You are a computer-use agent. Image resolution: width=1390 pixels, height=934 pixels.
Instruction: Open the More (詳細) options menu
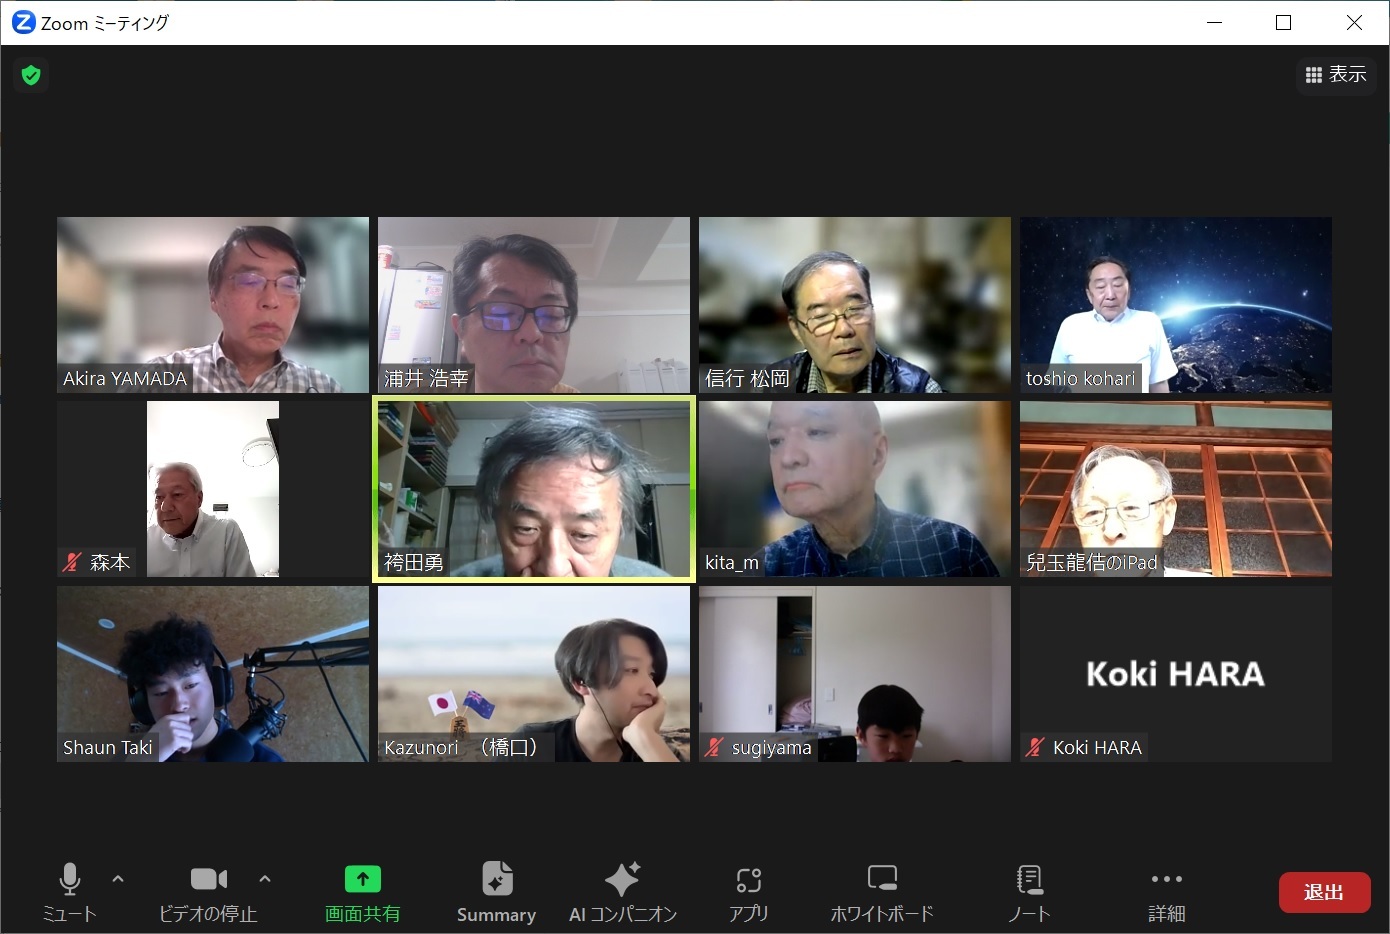pyautogui.click(x=1166, y=891)
